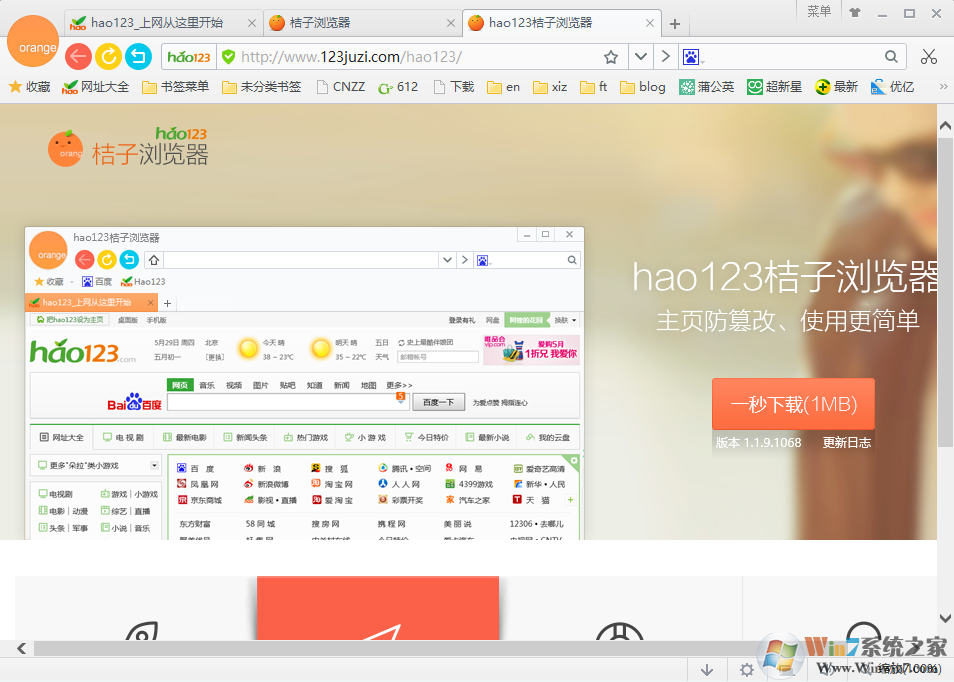Viewport: 954px width, 682px height.
Task: Click the hao123 quick-access icon beside address bar
Action: (188, 57)
